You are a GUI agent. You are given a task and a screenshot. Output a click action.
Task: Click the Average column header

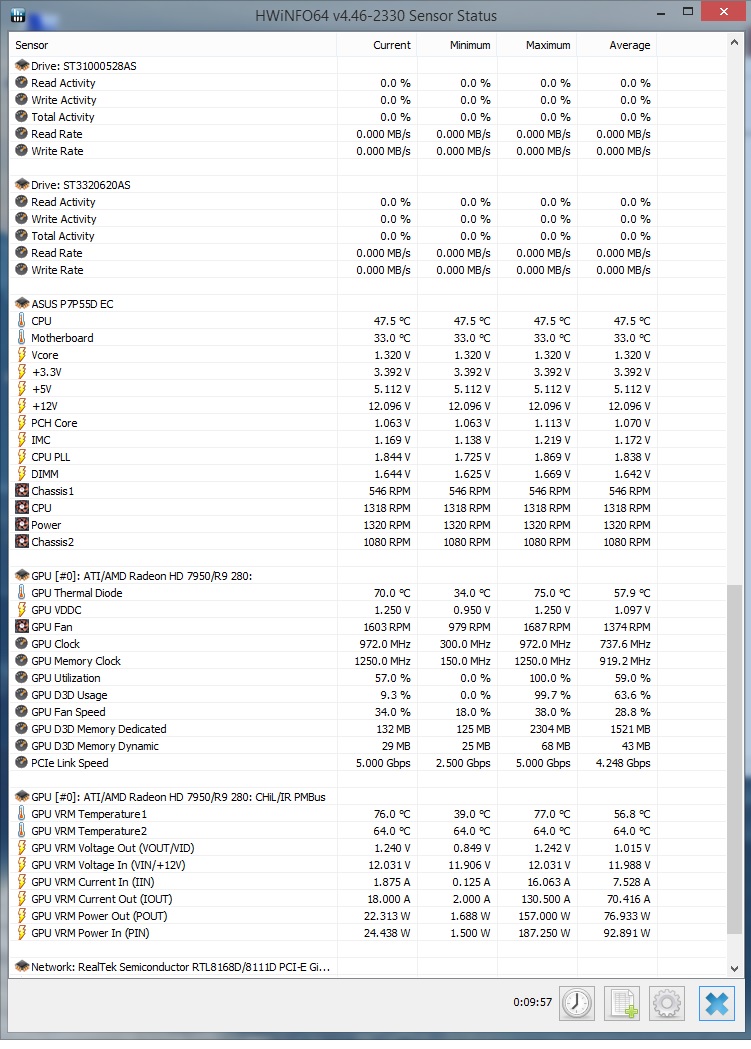tap(617, 45)
